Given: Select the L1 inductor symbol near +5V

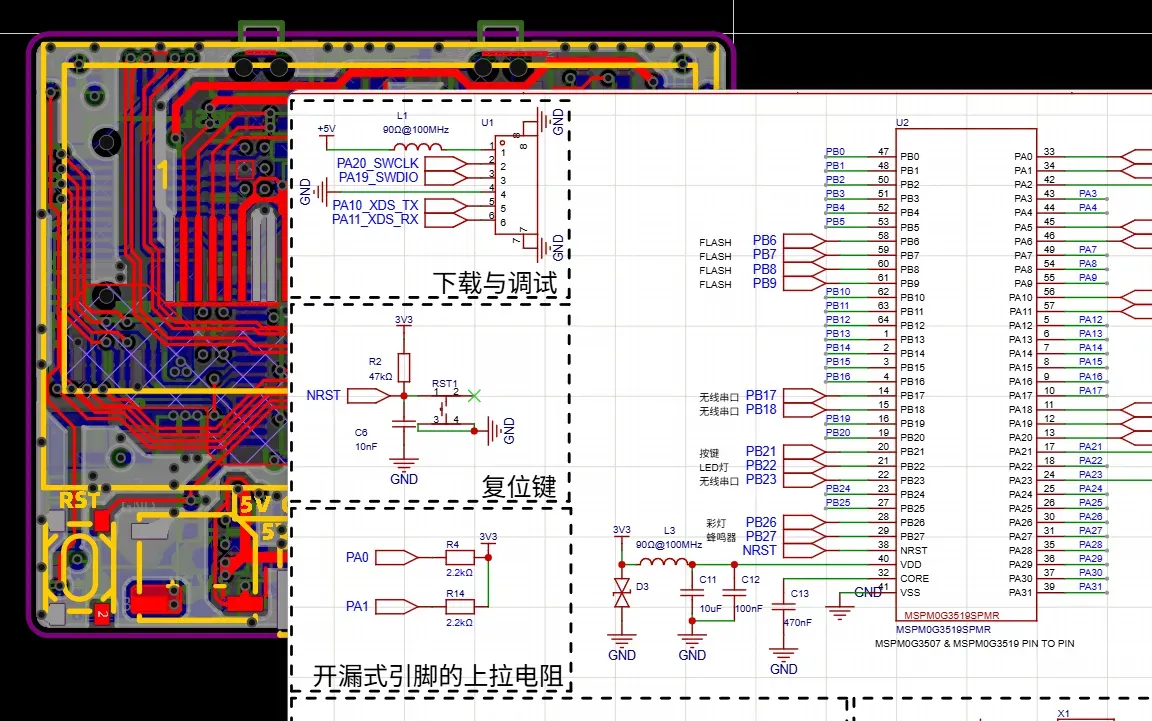Looking at the screenshot, I should tap(417, 146).
